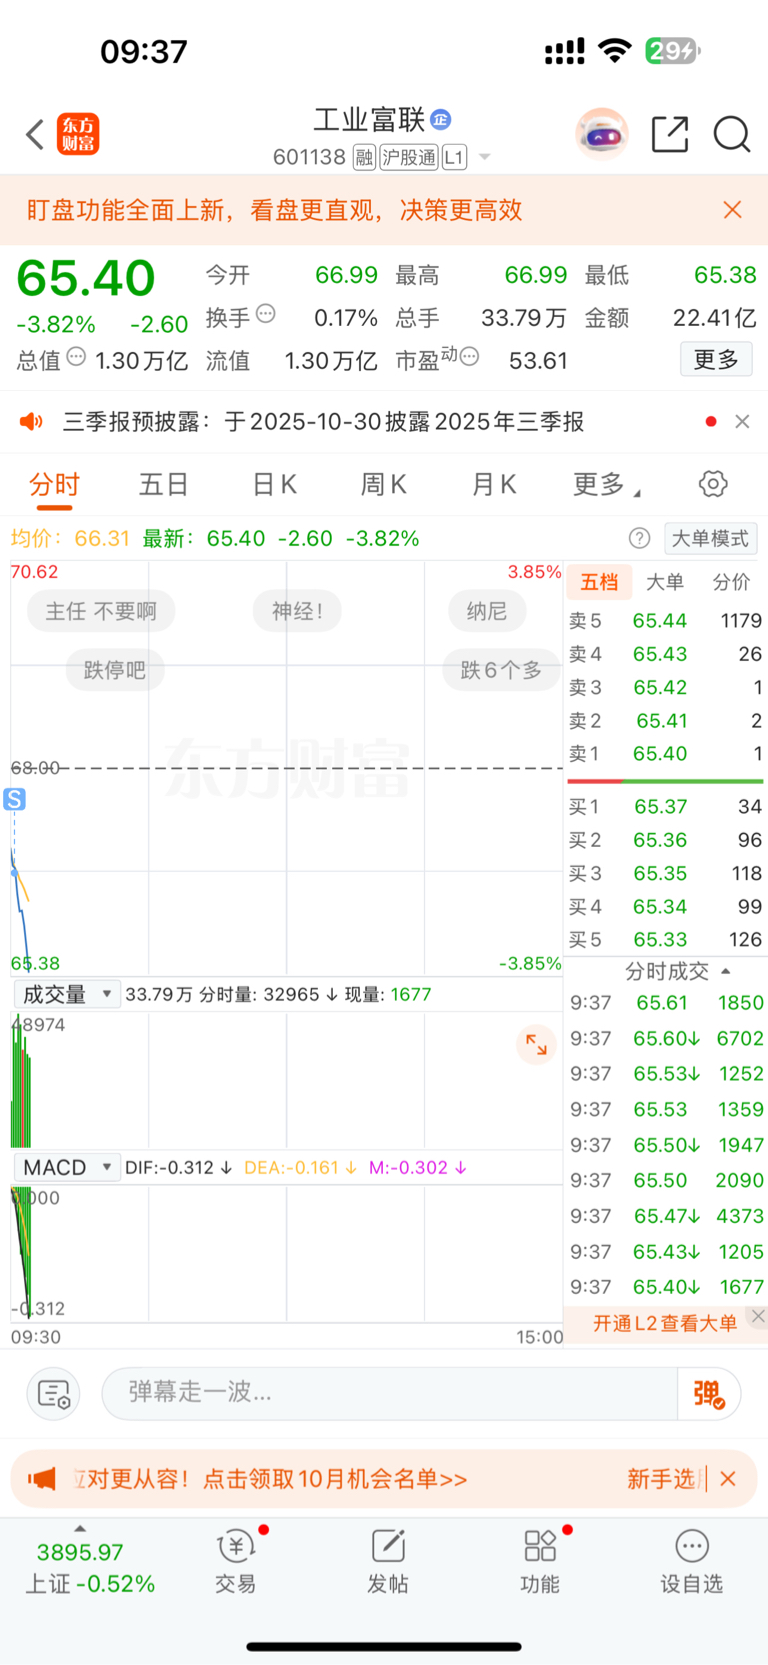This screenshot has width=768, height=1665.
Task: Tap the blue enterprise badge beside 工业富联
Action: [x=440, y=120]
